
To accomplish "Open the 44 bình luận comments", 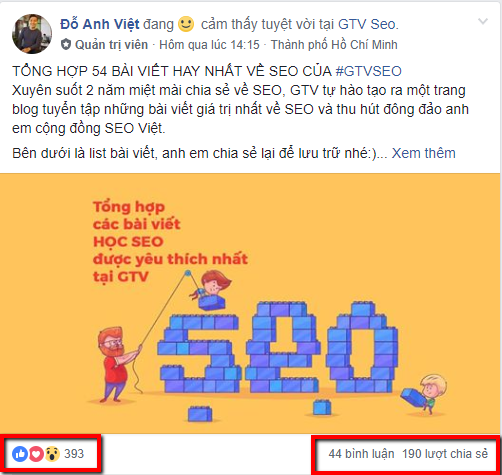I will 361,454.
